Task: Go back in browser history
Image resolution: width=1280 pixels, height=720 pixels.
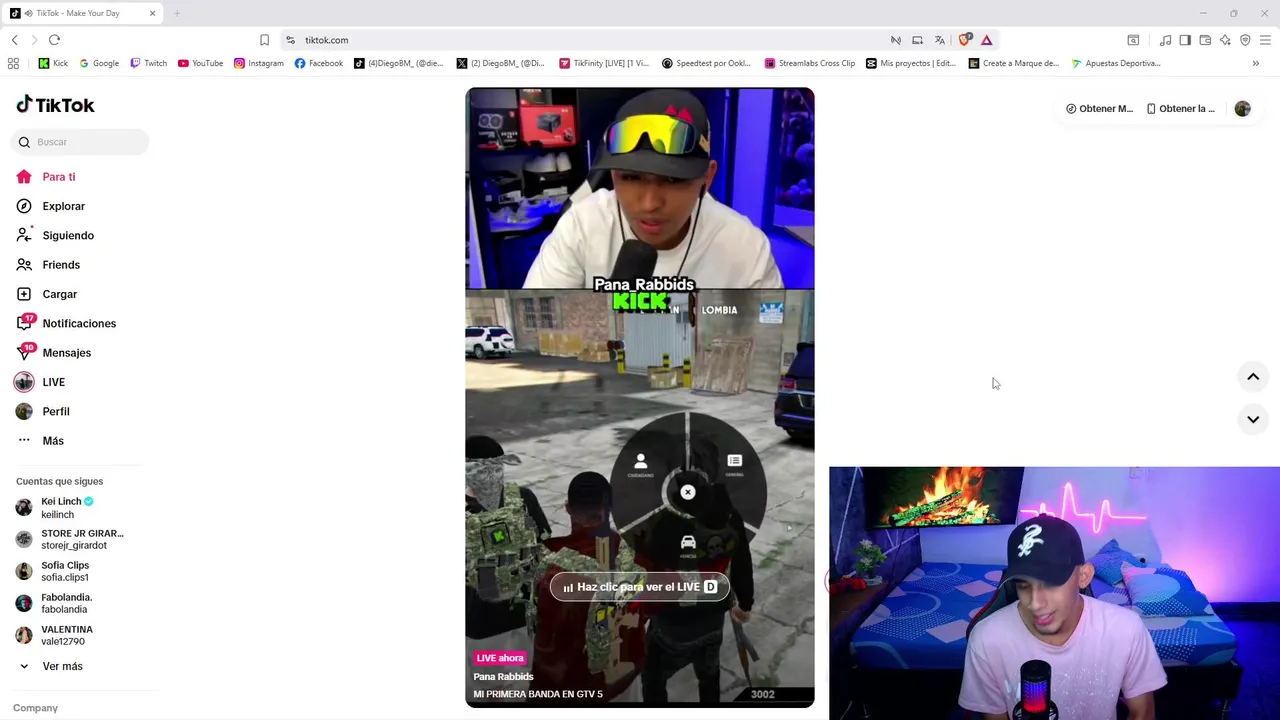Action: tap(14, 40)
